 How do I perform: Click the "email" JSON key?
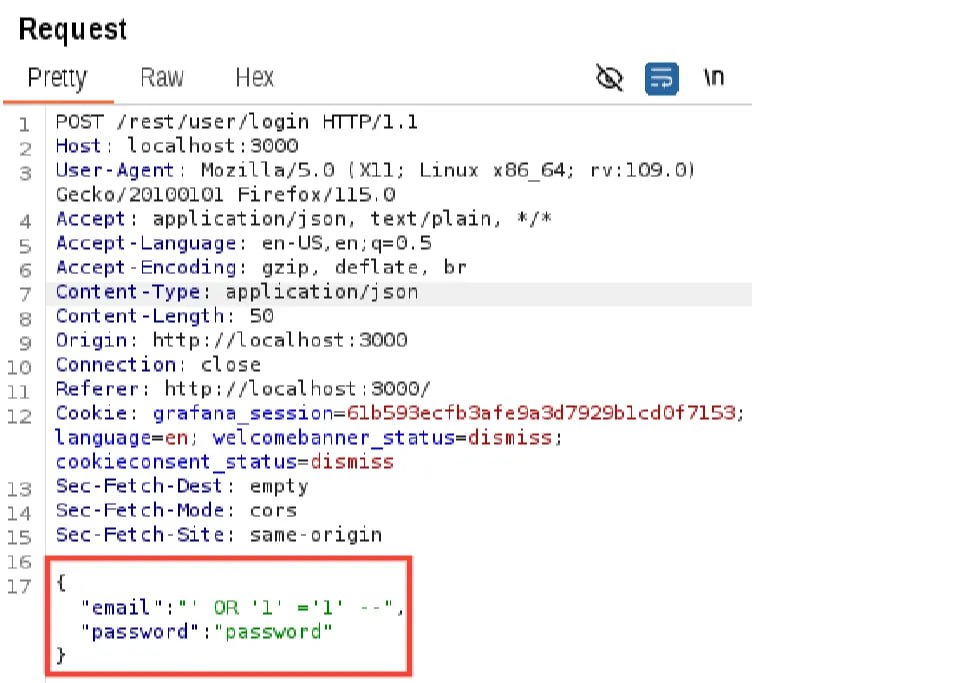[x=122, y=608]
